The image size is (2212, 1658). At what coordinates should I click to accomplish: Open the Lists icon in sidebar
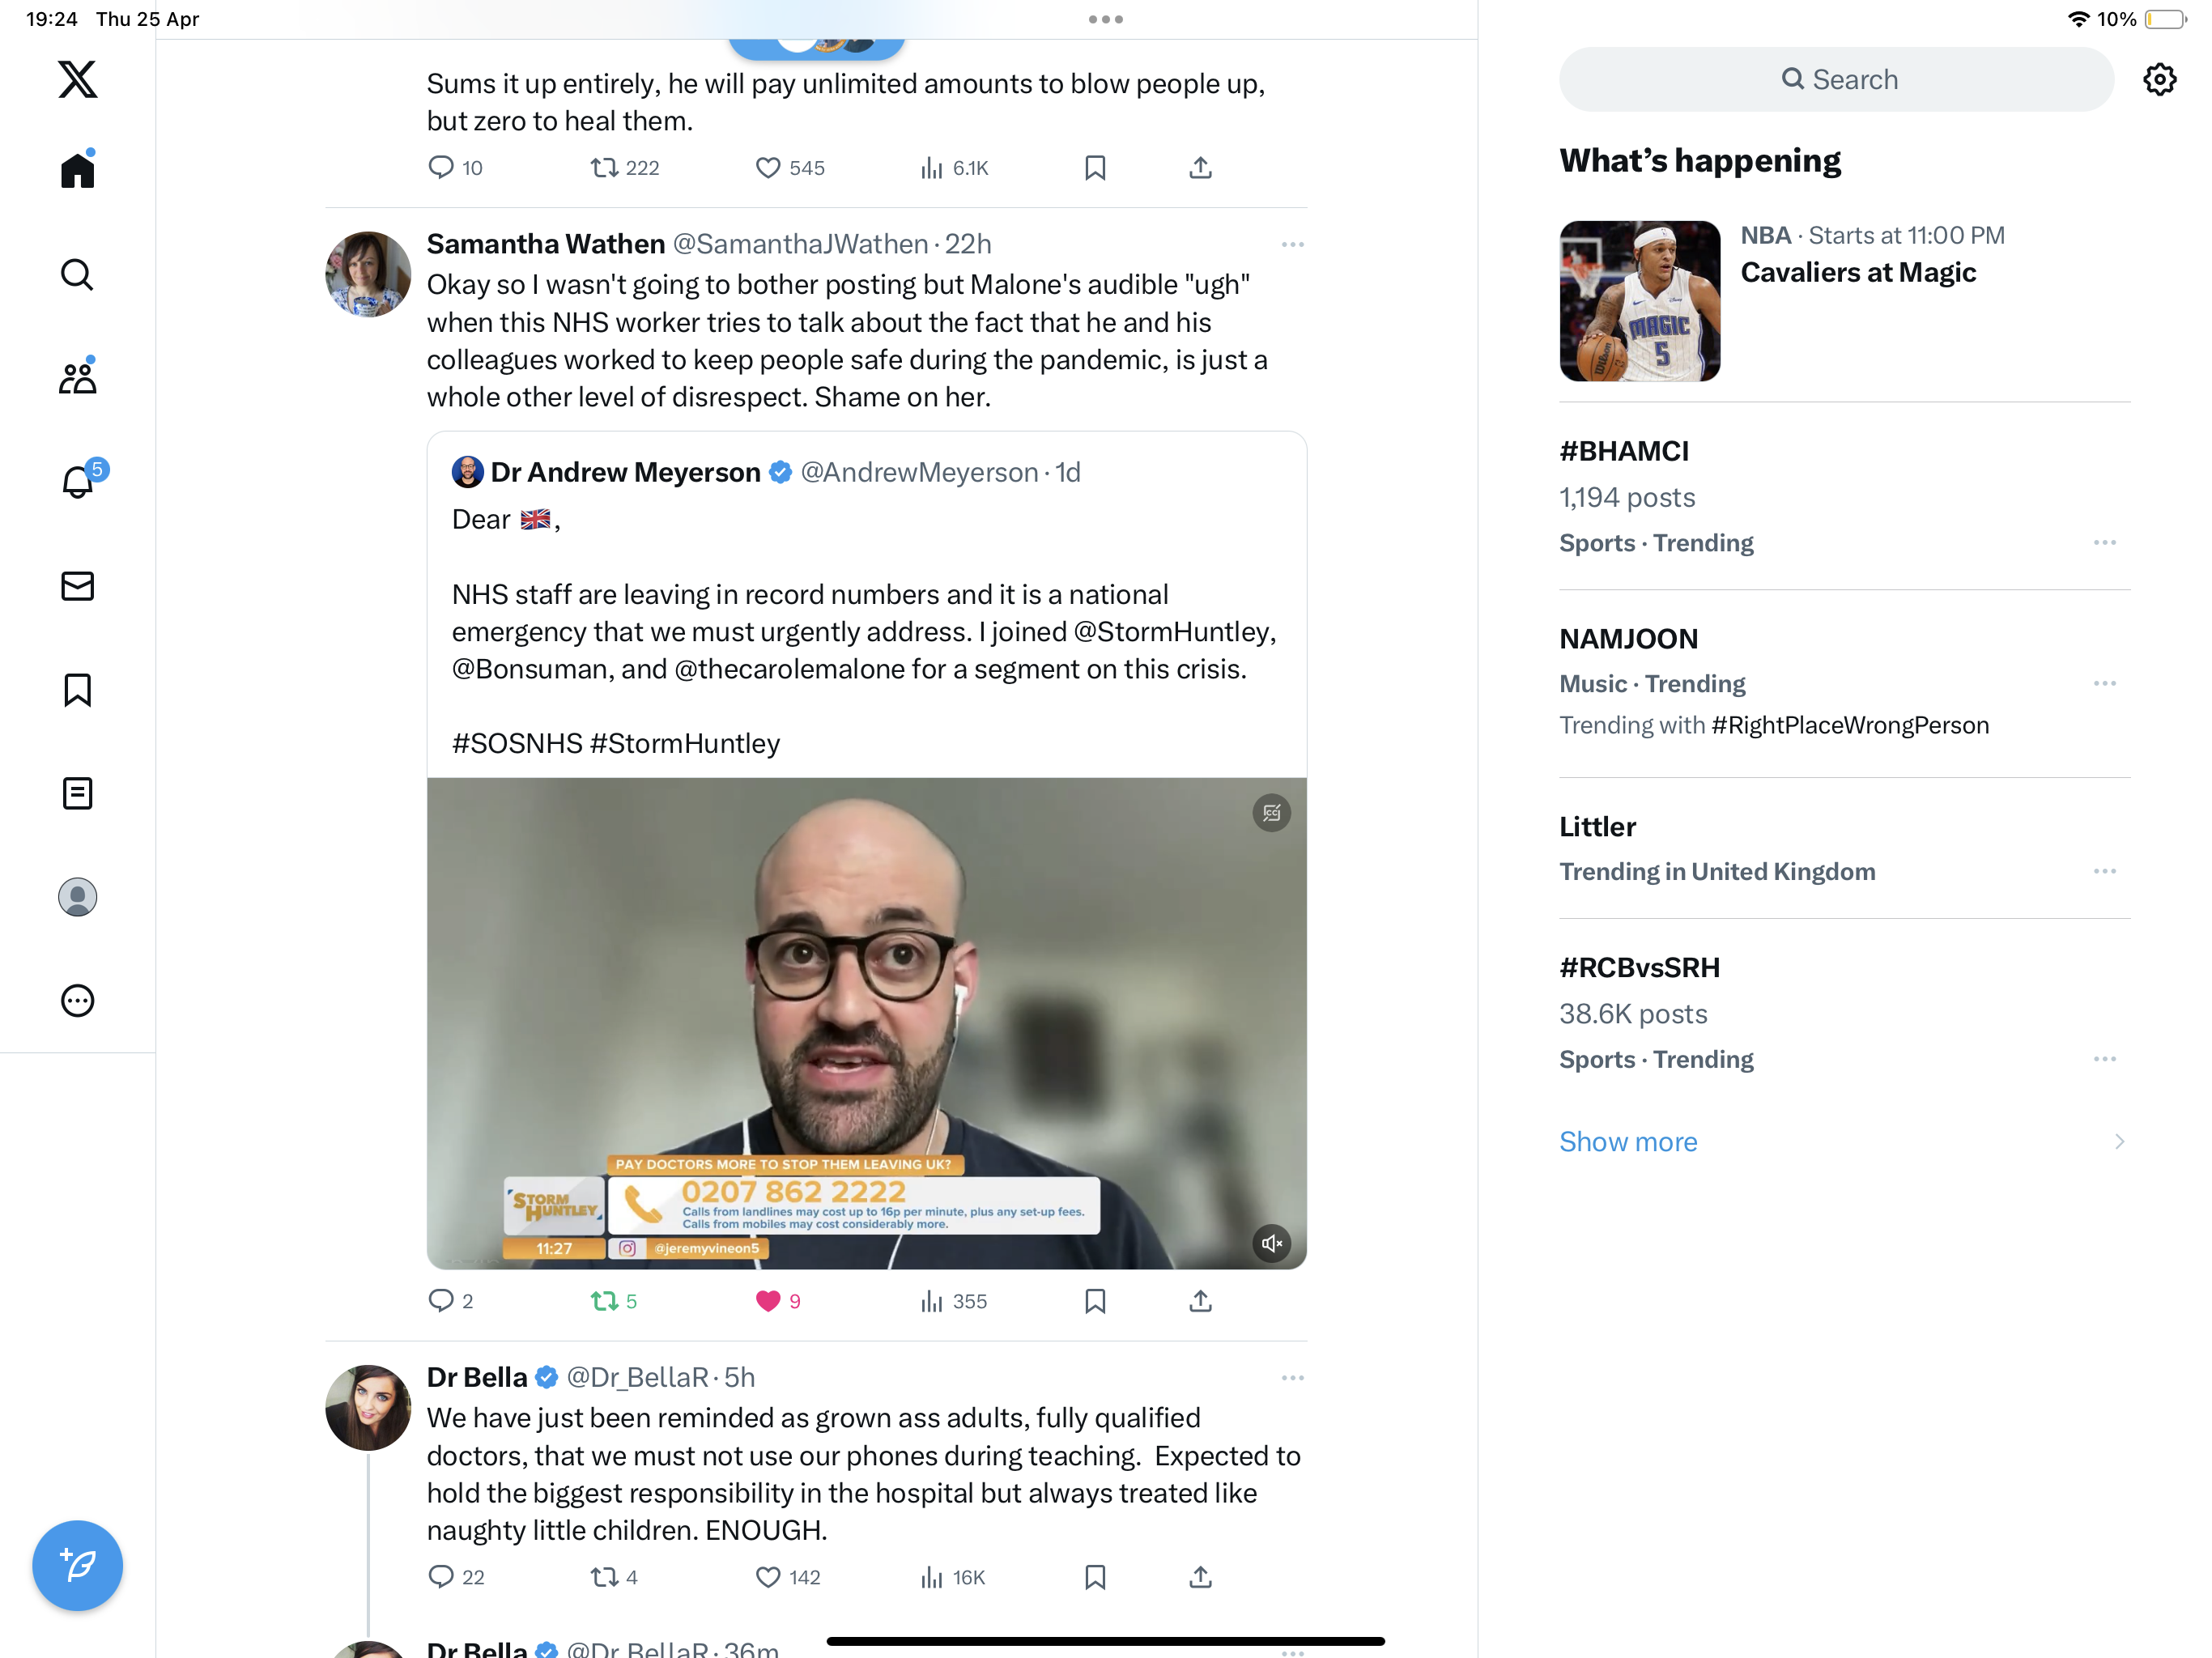click(77, 793)
